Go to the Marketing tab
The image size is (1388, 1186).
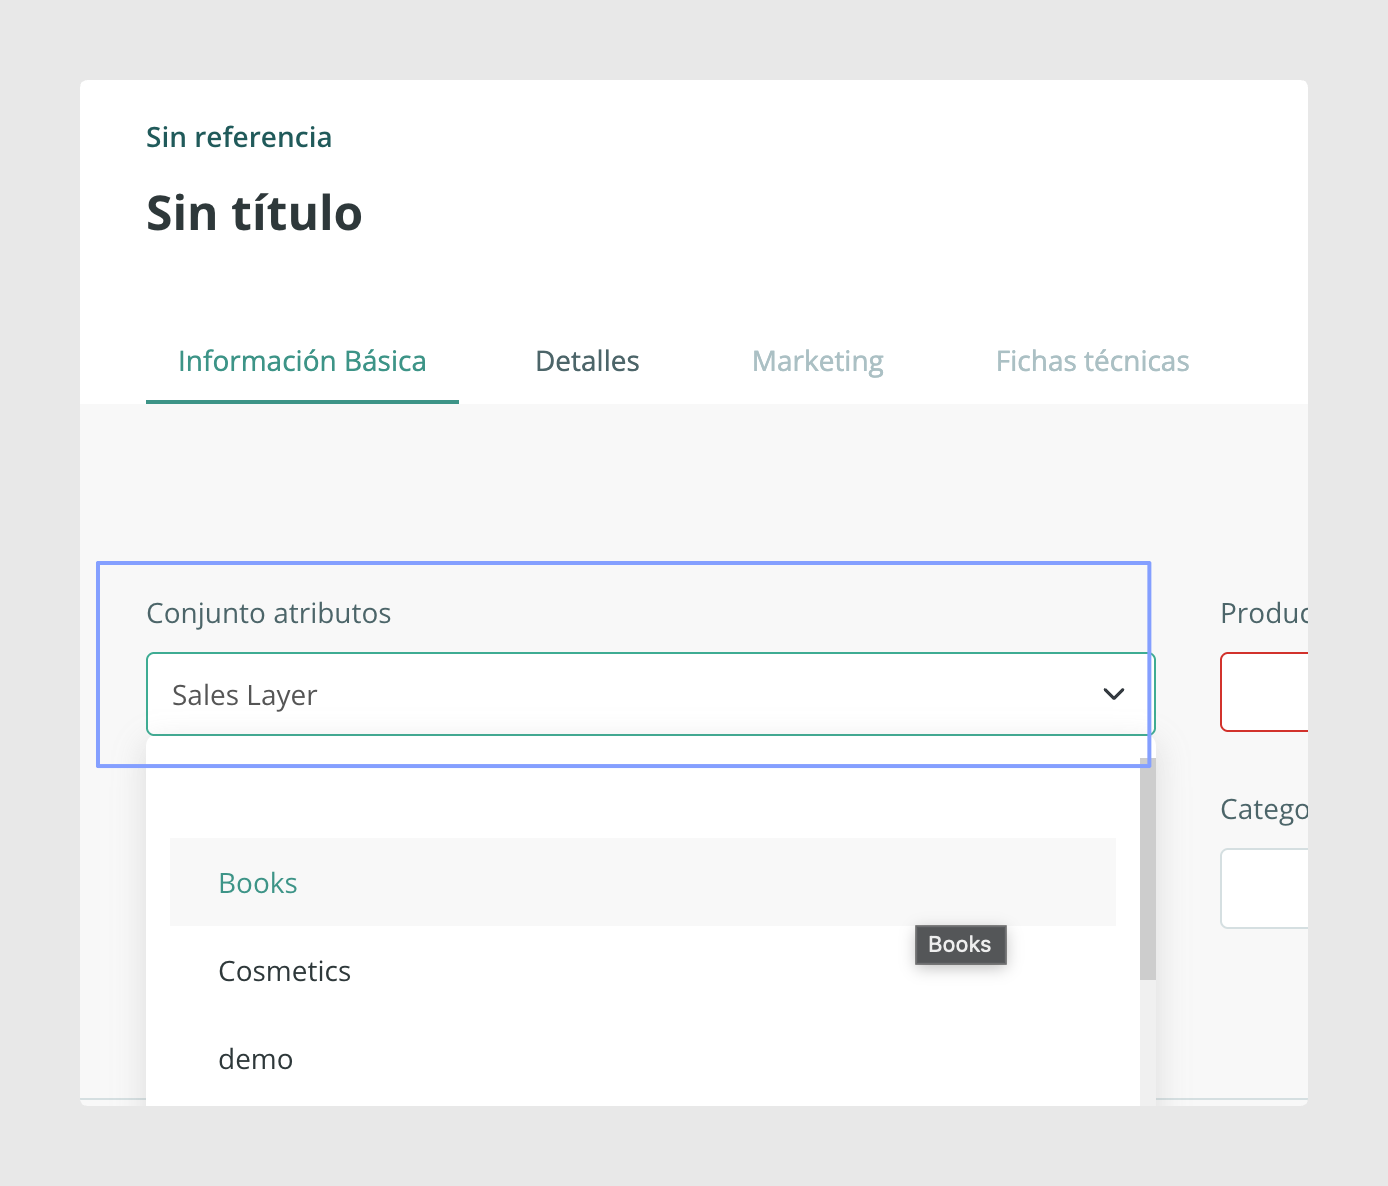tap(818, 361)
